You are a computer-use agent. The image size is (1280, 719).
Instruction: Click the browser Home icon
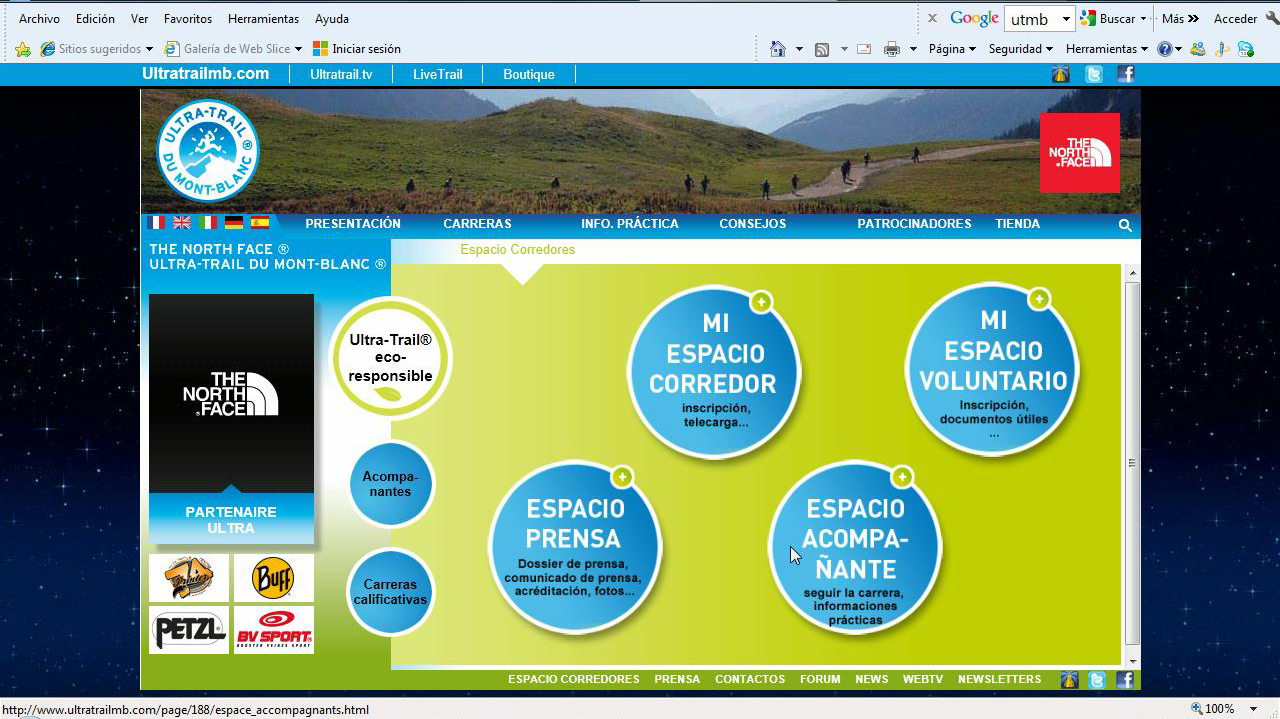(x=777, y=49)
